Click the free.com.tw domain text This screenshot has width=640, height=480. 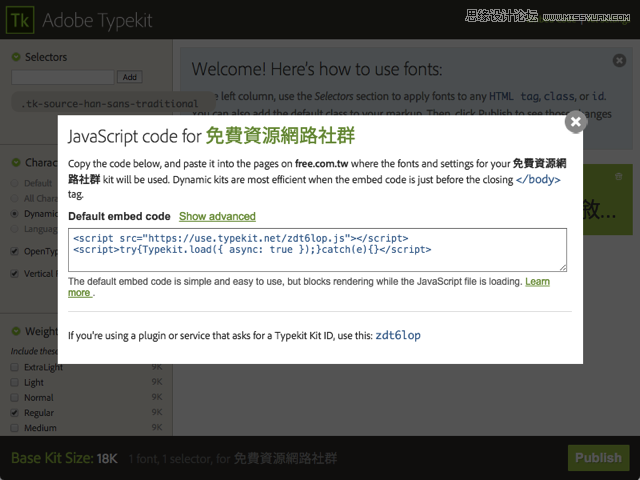click(x=322, y=164)
